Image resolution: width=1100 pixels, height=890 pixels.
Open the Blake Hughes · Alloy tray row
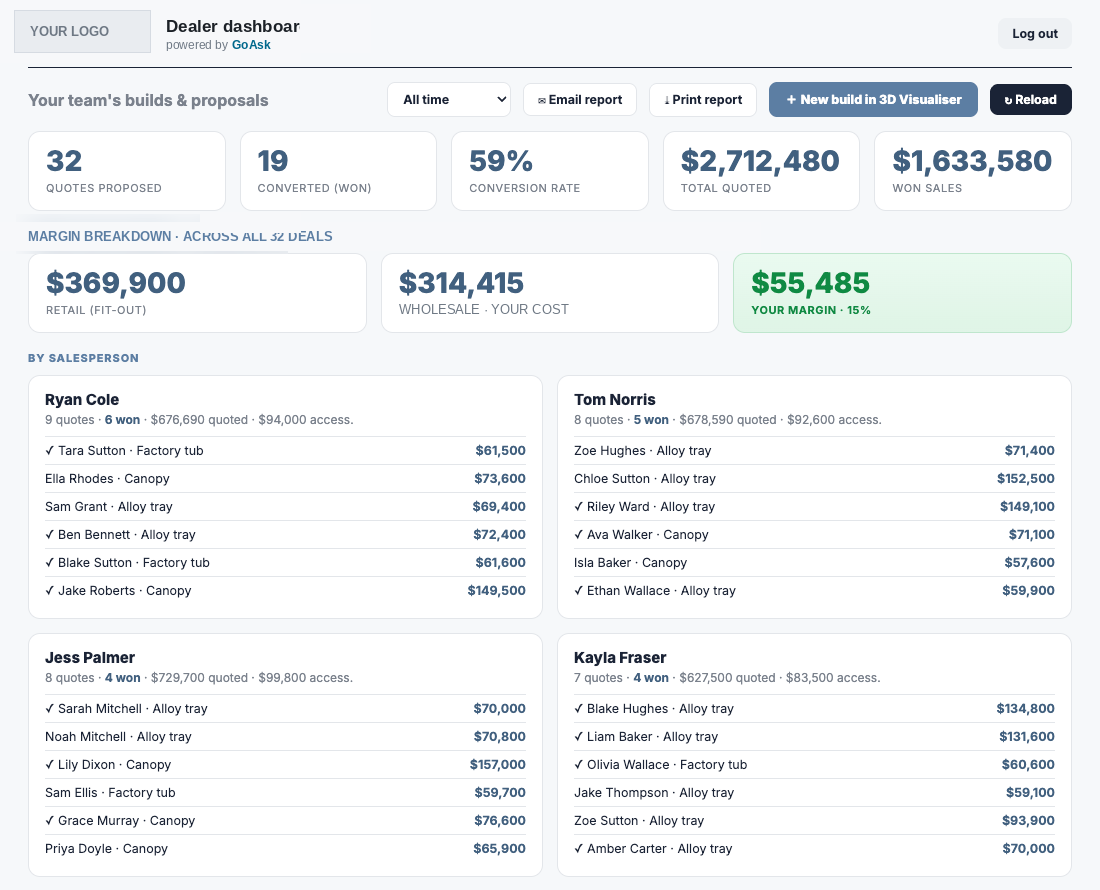tap(814, 709)
